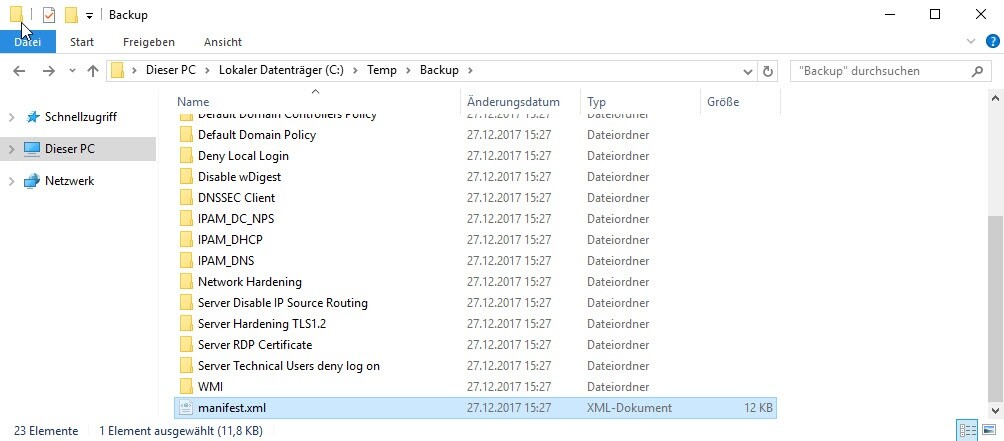Open the address bar history dropdown

point(748,71)
